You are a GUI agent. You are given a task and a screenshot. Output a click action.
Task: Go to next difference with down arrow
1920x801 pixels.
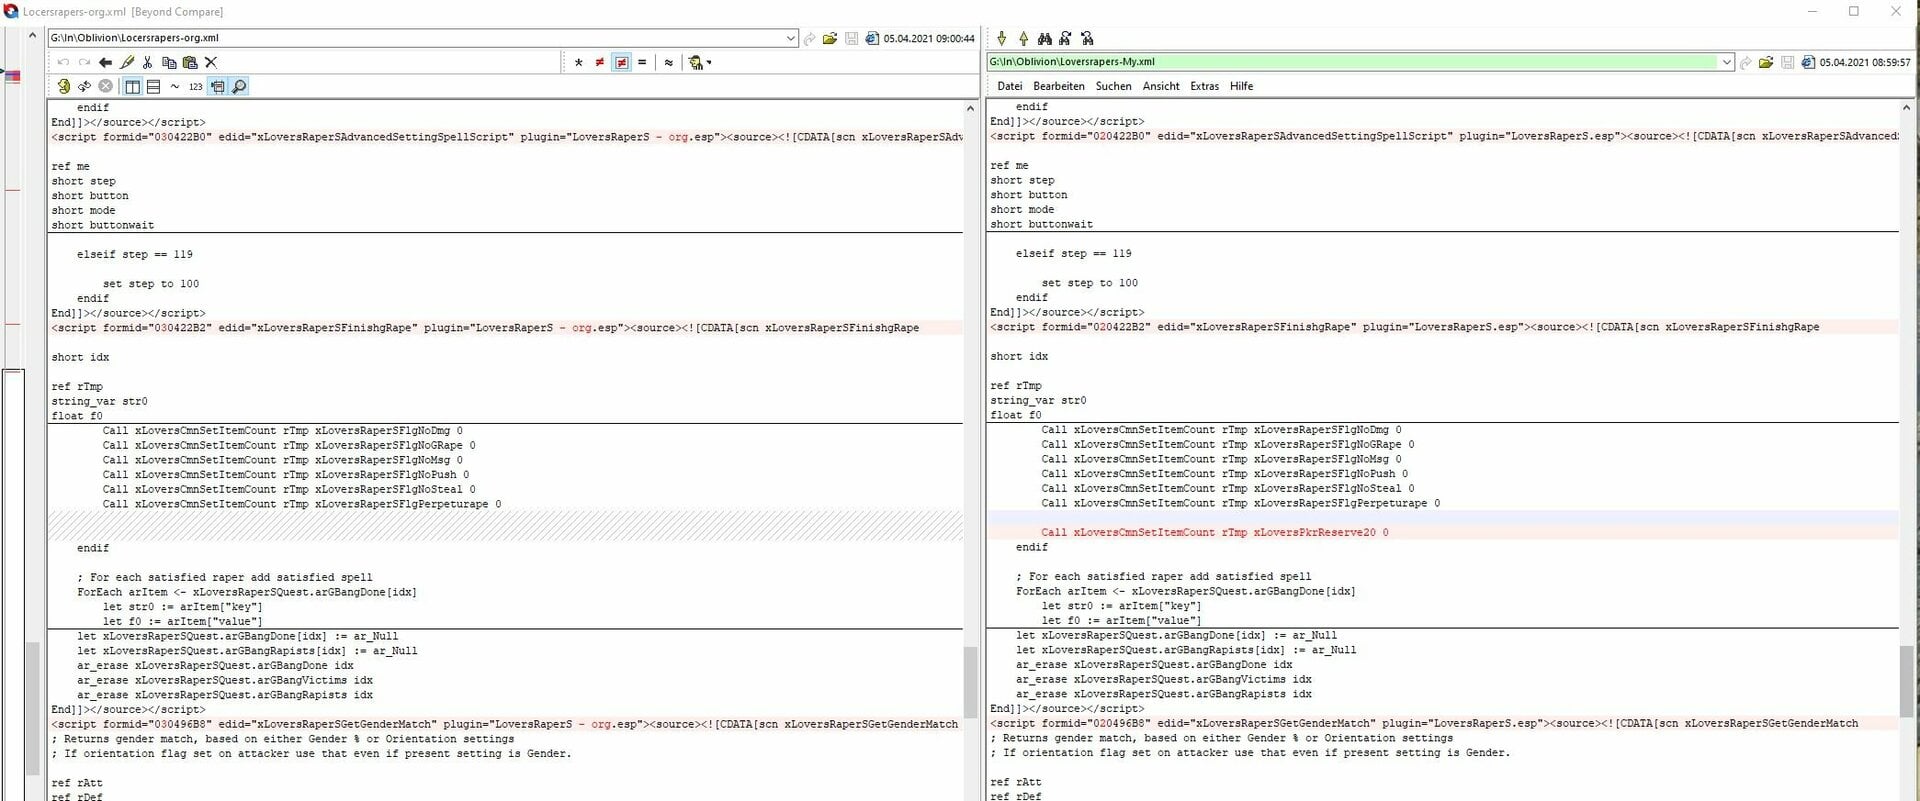(1002, 38)
